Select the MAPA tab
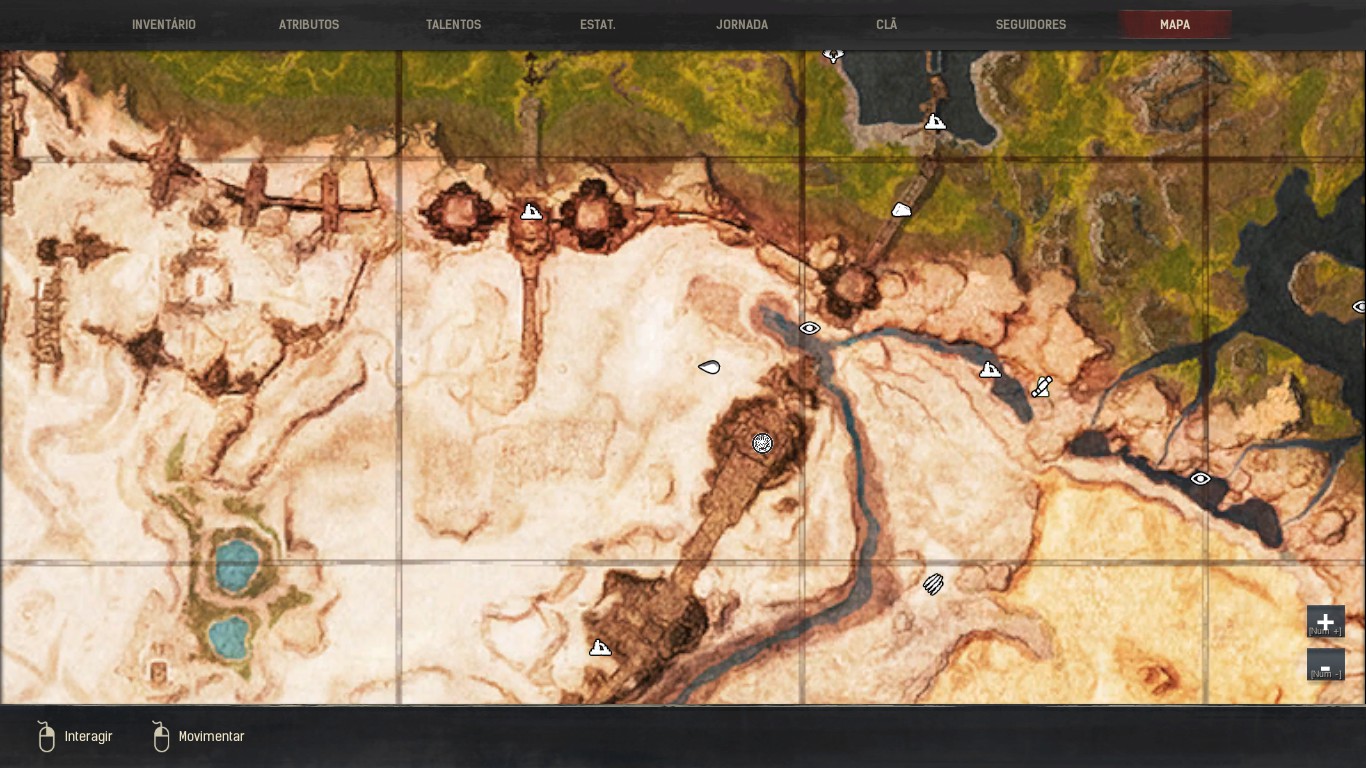Viewport: 1366px width, 768px height. point(1175,24)
